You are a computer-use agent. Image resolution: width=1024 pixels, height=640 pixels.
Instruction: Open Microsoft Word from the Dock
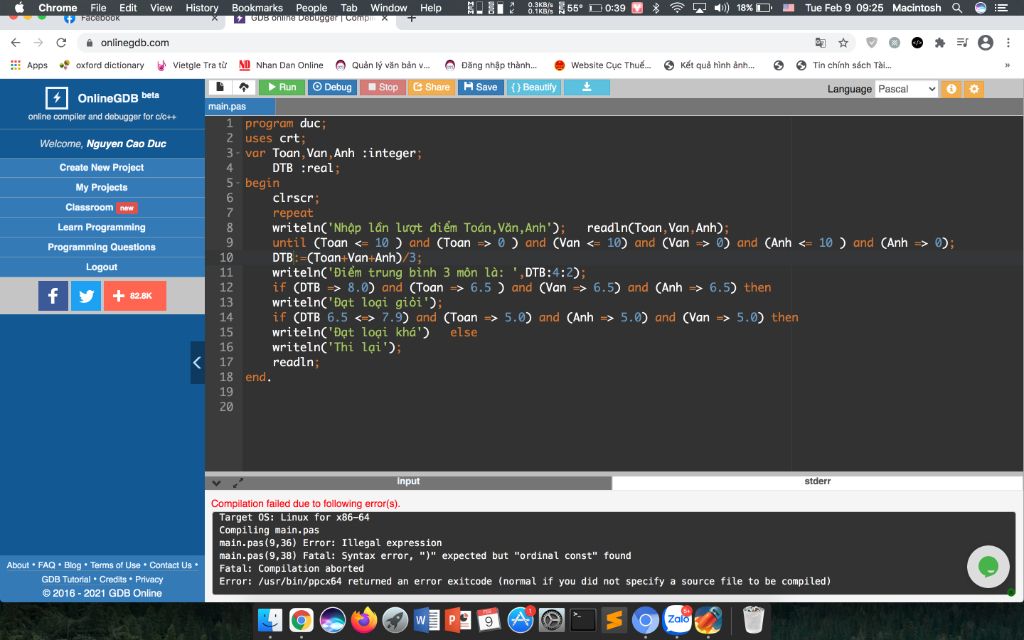click(426, 620)
